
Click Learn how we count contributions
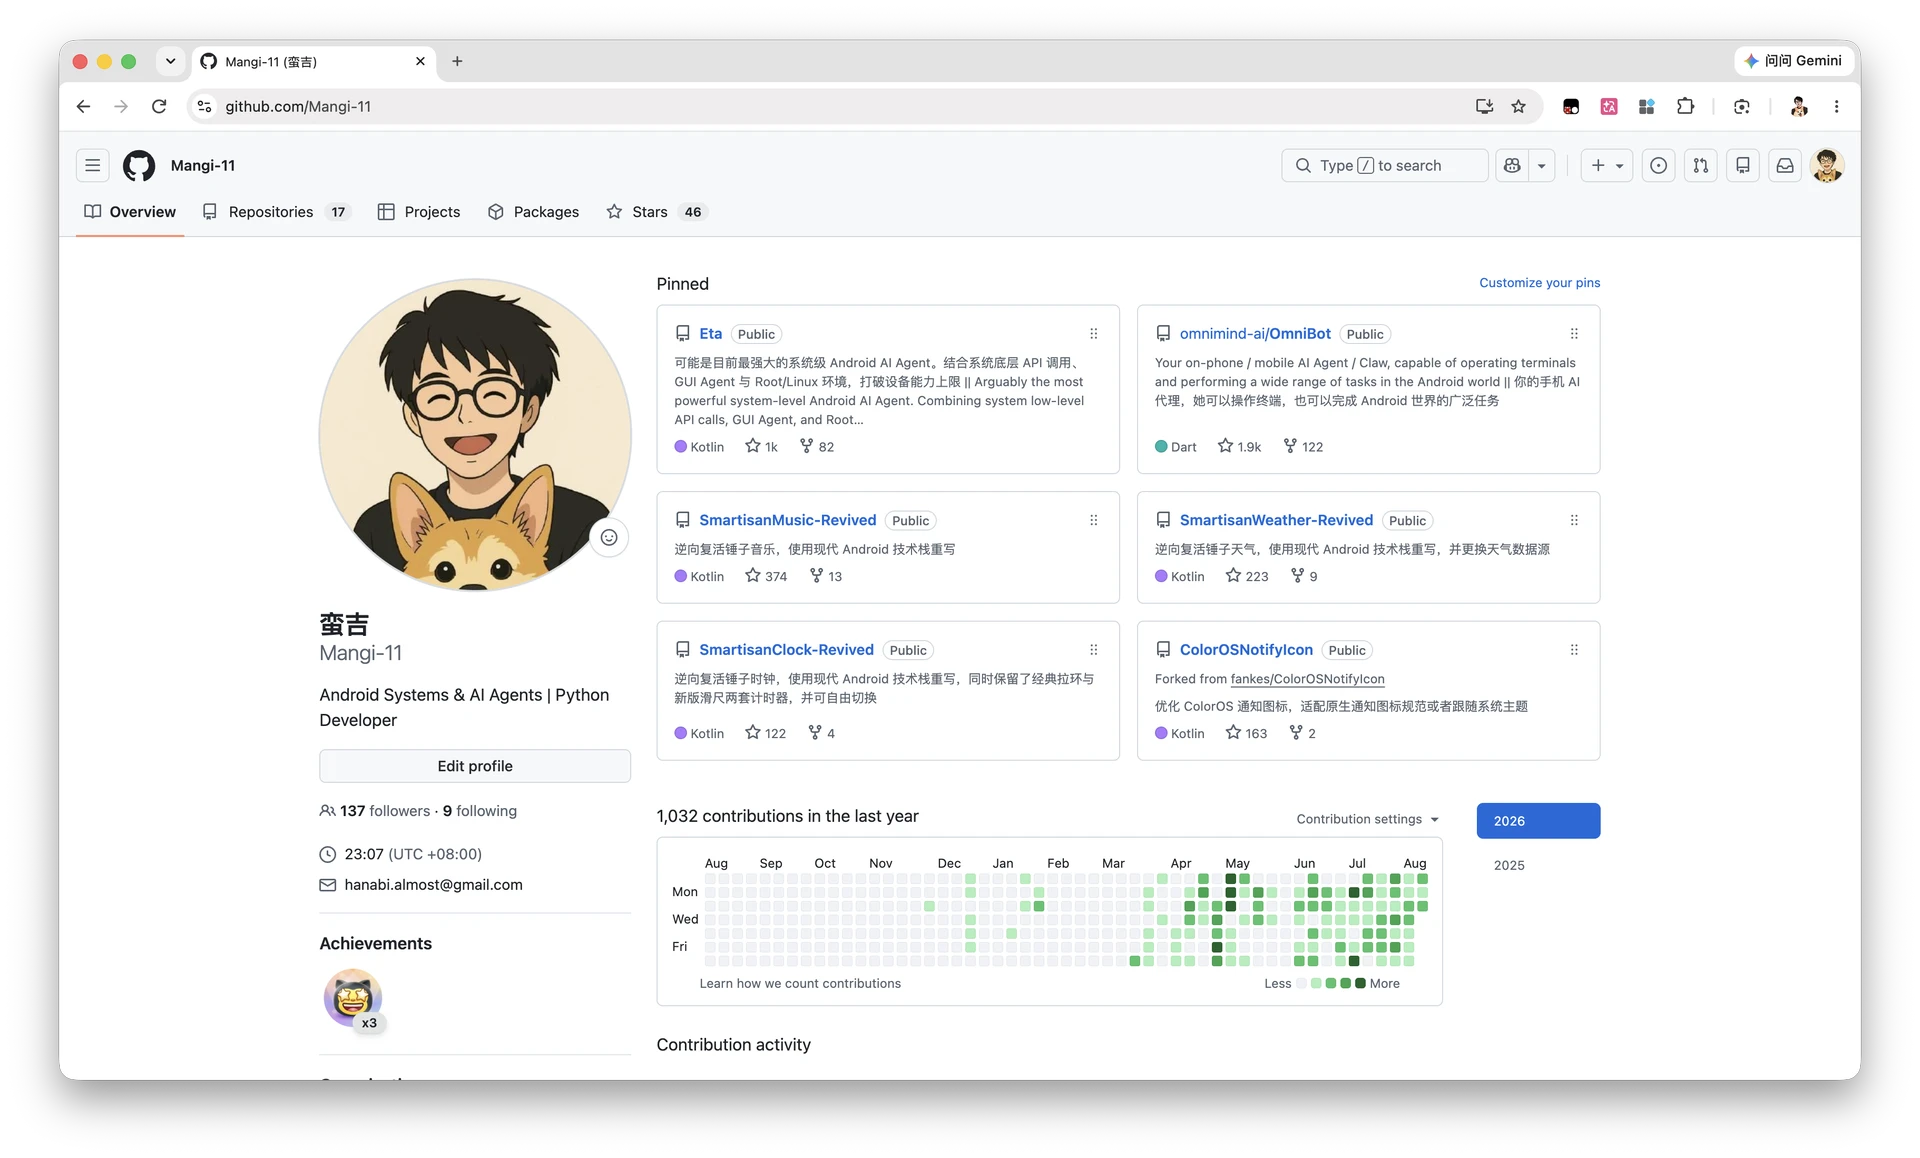point(800,984)
